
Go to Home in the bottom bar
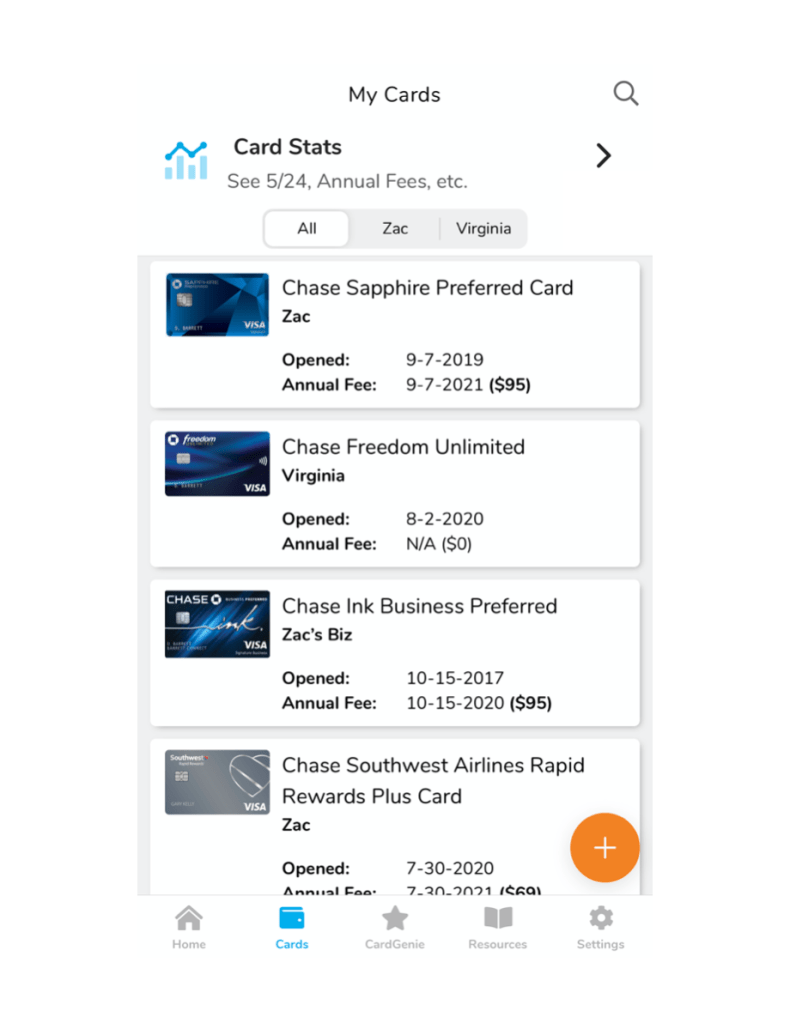point(188,927)
